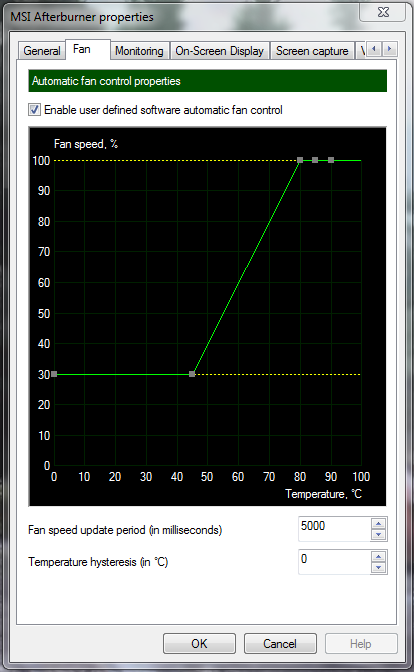Screen dimensions: 414x672
Task: Decrease the temperature hysteresis value
Action: [378, 567]
